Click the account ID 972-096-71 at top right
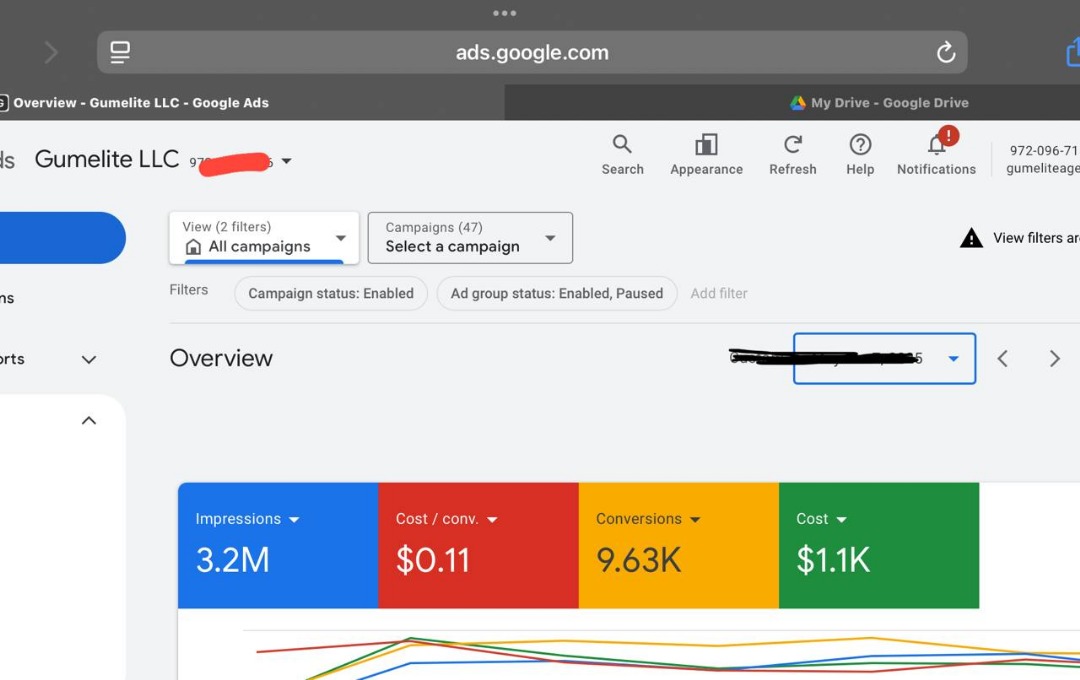1080x680 pixels. [1043, 151]
